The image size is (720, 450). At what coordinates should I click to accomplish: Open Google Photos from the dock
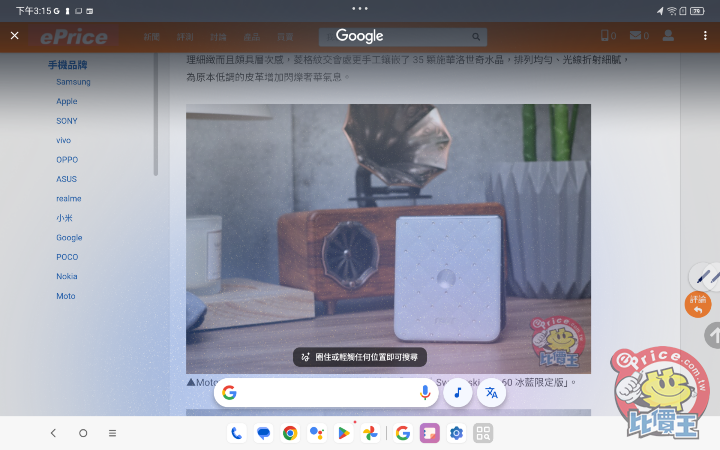point(370,433)
